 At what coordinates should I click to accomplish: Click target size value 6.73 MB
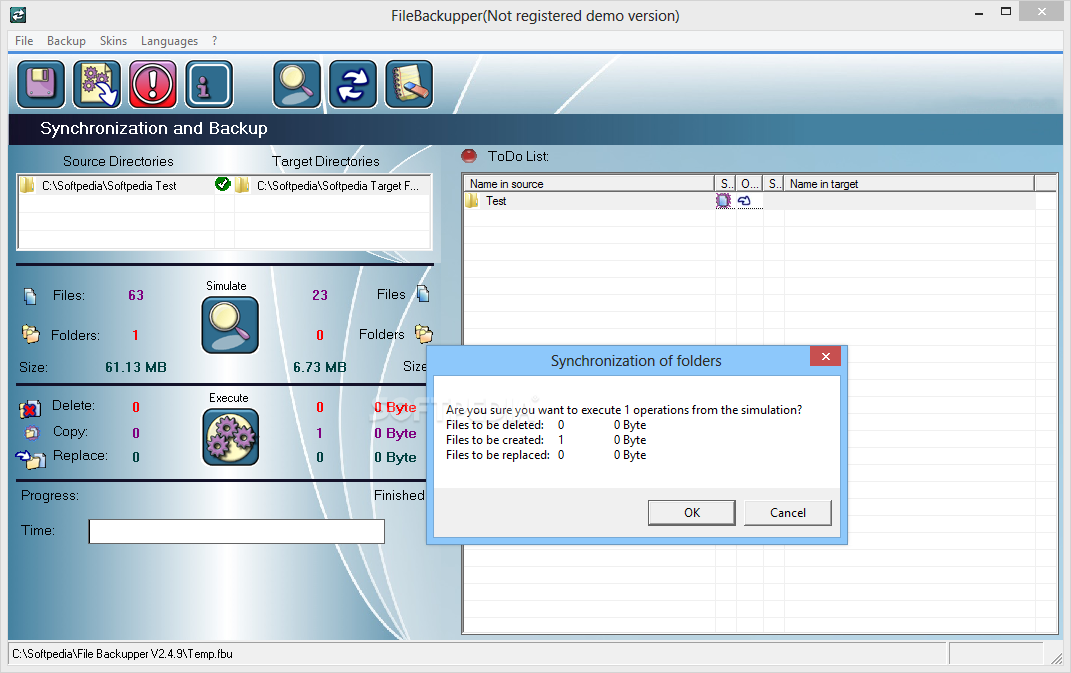tap(320, 368)
